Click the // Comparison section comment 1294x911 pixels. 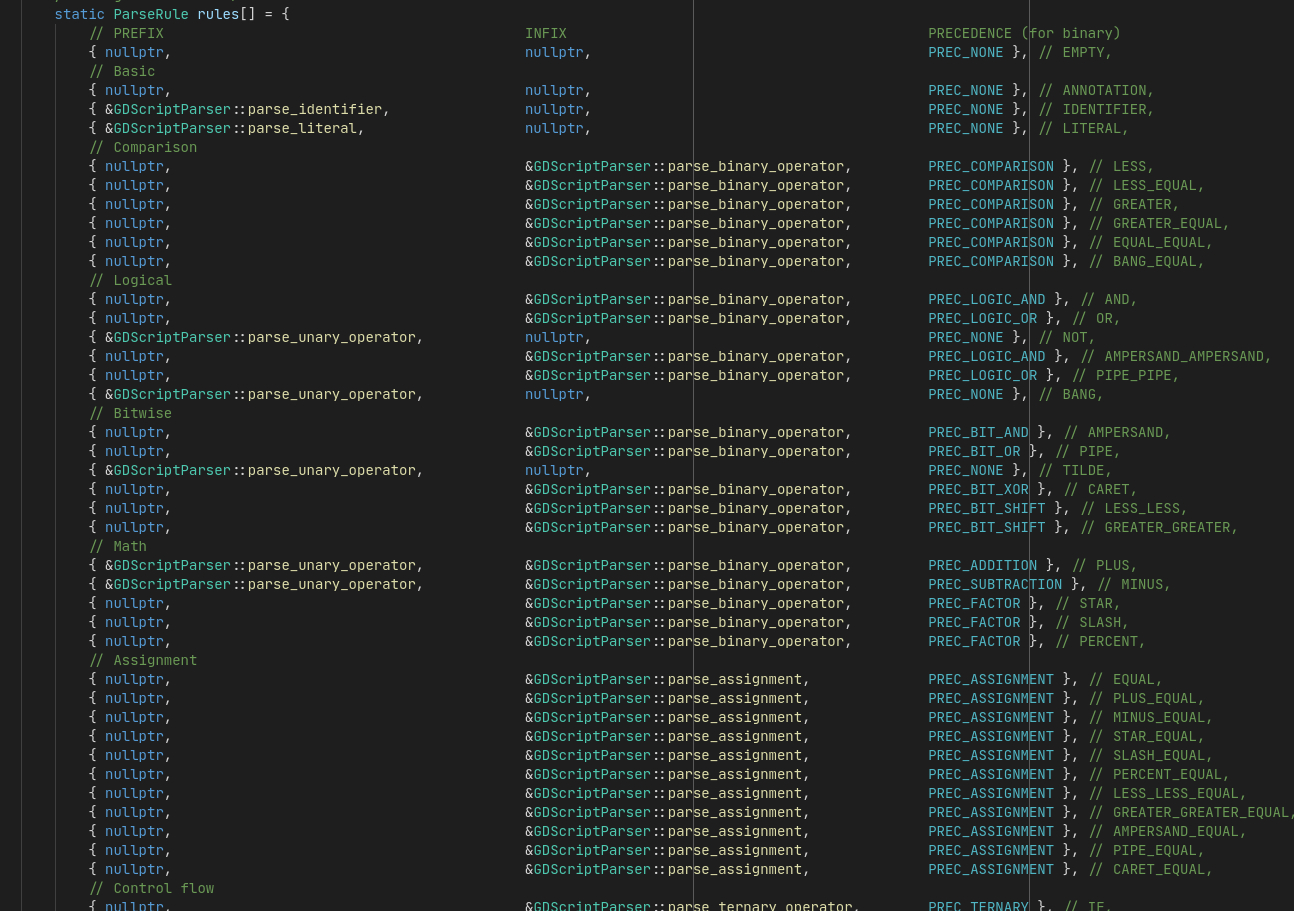tap(143, 147)
